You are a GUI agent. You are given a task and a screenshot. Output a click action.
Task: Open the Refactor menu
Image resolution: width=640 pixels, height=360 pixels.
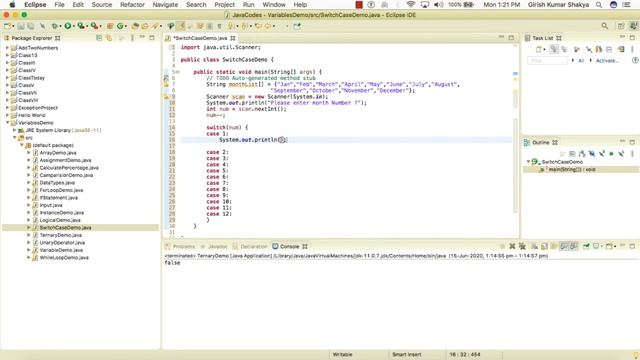coord(132,4)
